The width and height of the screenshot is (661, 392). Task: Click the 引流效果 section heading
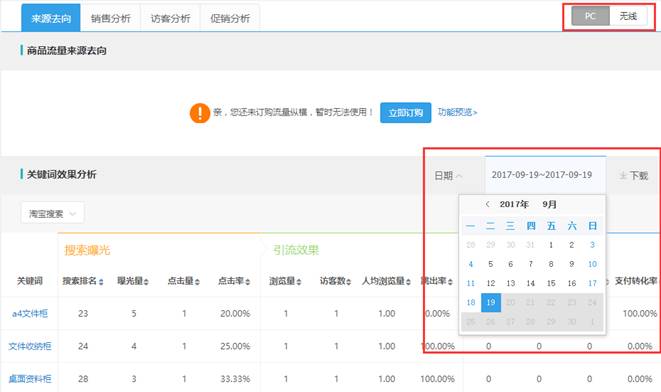click(296, 250)
